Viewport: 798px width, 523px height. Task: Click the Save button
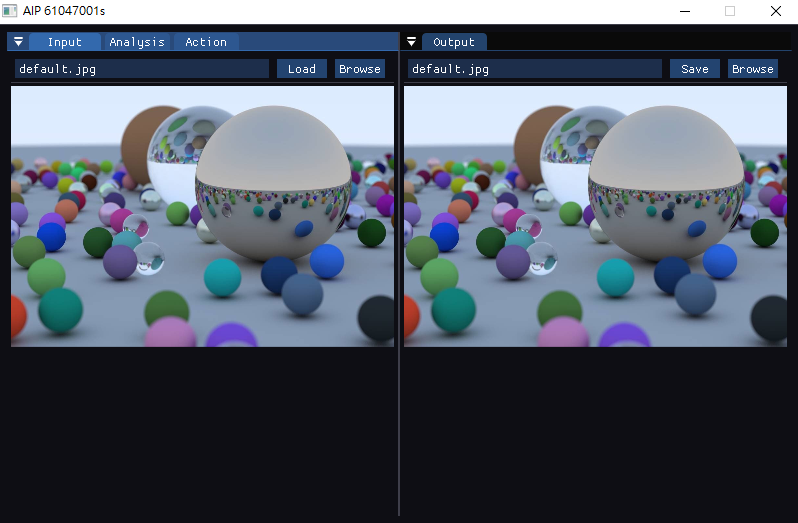(695, 69)
